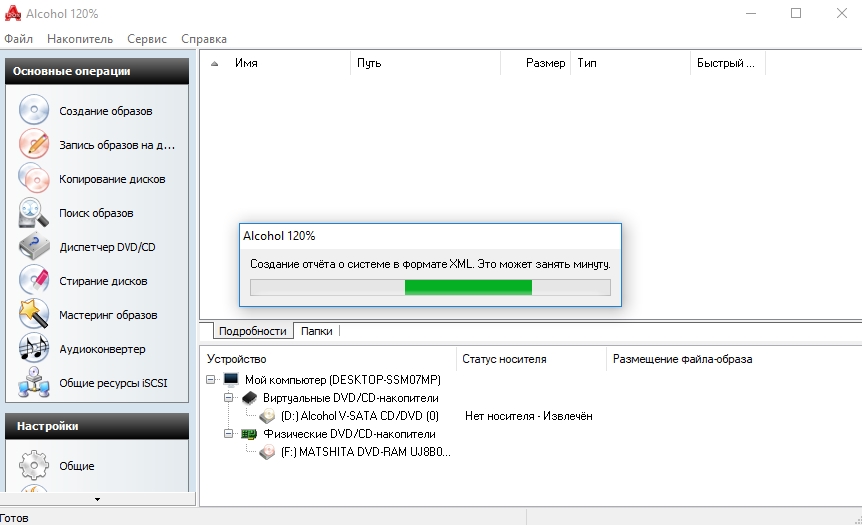This screenshot has height=525, width=862.
Task: Select (D:) Alcohol V-SATA CD/DVD (0)
Action: click(x=360, y=416)
